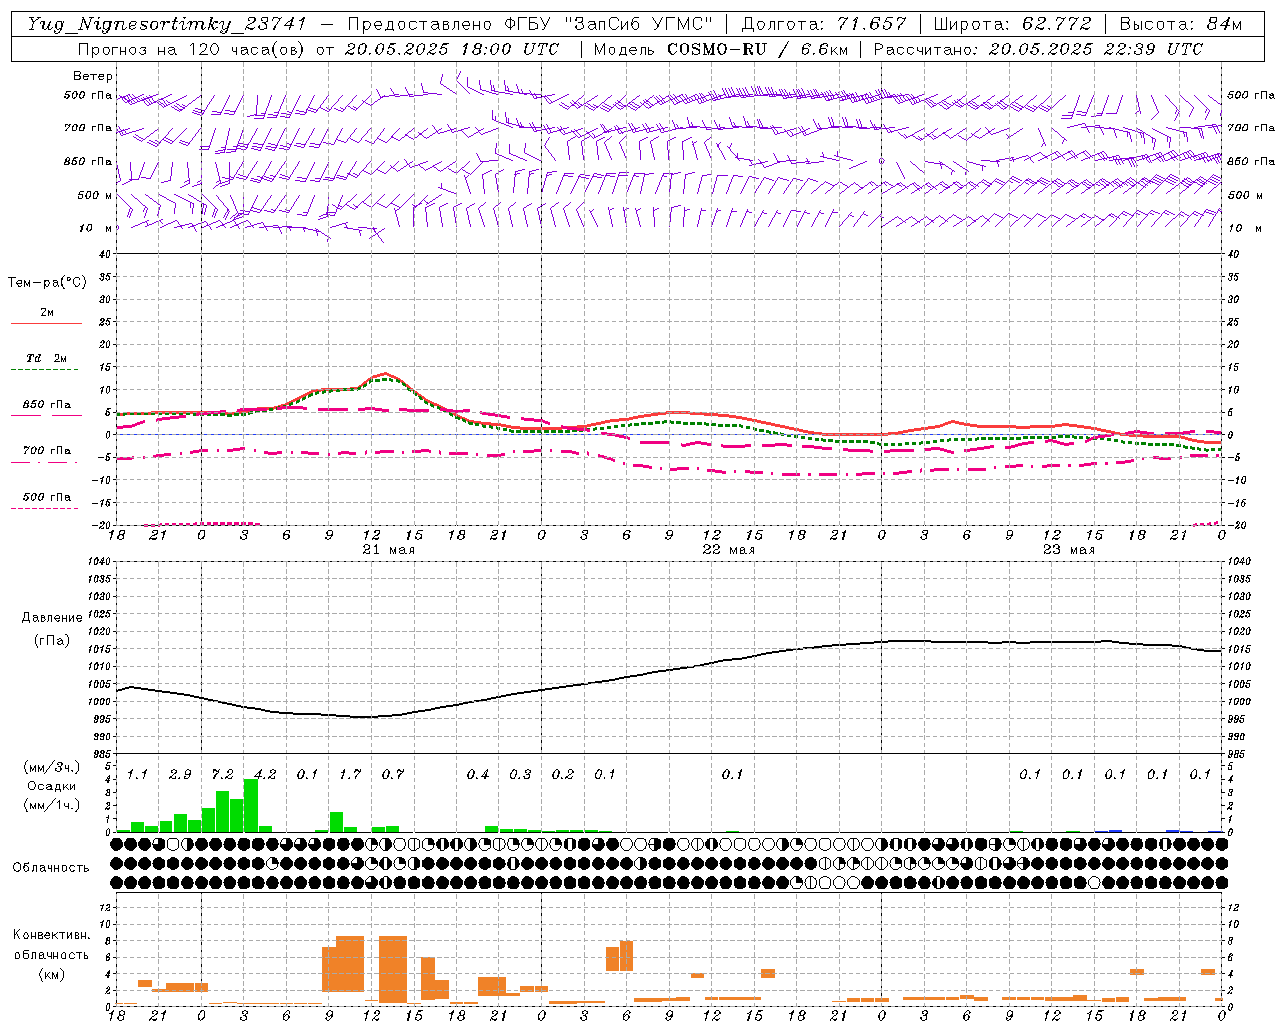Select the provider text ФГБУ "ЗапСиб УГМС"
The width and height of the screenshot is (1280, 1024).
tap(608, 24)
